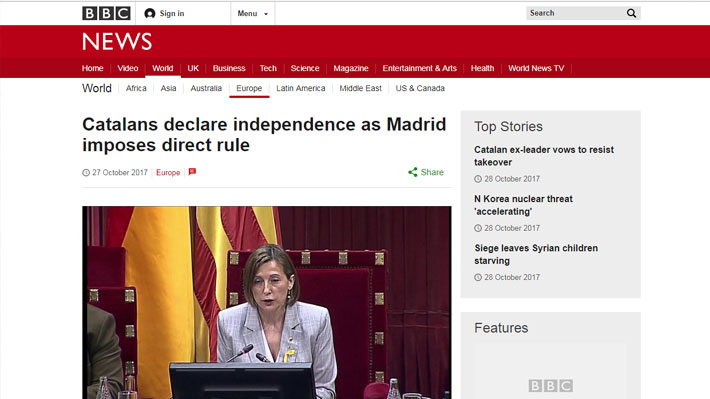Image resolution: width=710 pixels, height=399 pixels.
Task: Click the Sign in account icon
Action: pyautogui.click(x=149, y=14)
